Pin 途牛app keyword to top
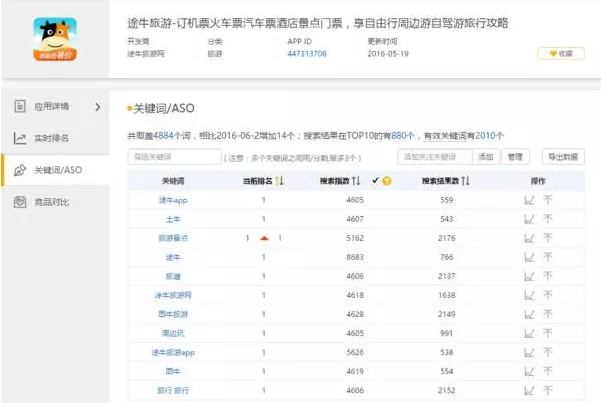Image resolution: width=612 pixels, height=416 pixels. pyautogui.click(x=548, y=200)
